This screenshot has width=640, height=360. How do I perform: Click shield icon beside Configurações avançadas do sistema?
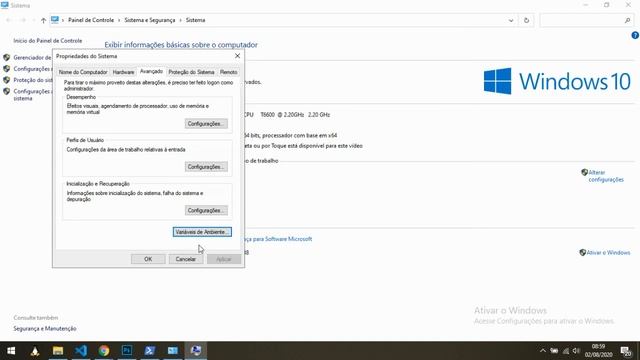click(x=6, y=91)
